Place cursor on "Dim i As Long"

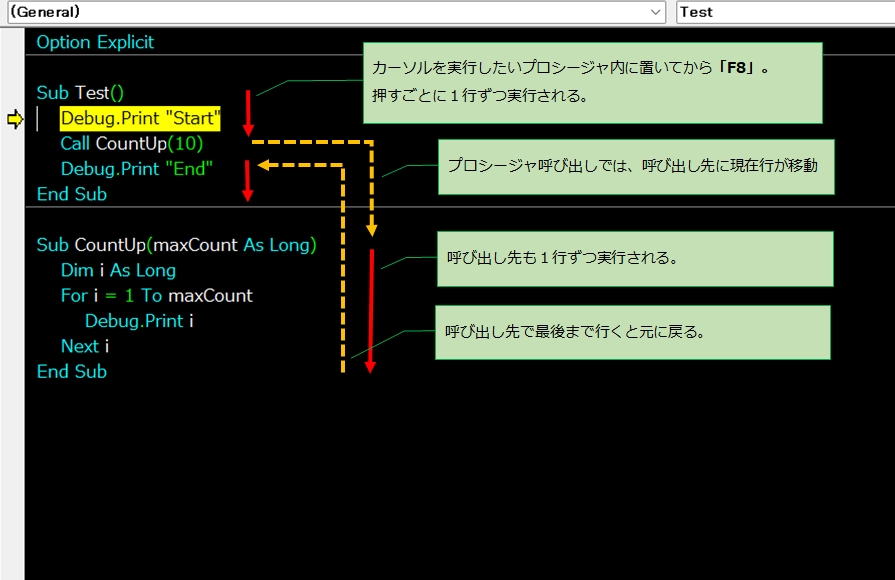click(x=118, y=270)
